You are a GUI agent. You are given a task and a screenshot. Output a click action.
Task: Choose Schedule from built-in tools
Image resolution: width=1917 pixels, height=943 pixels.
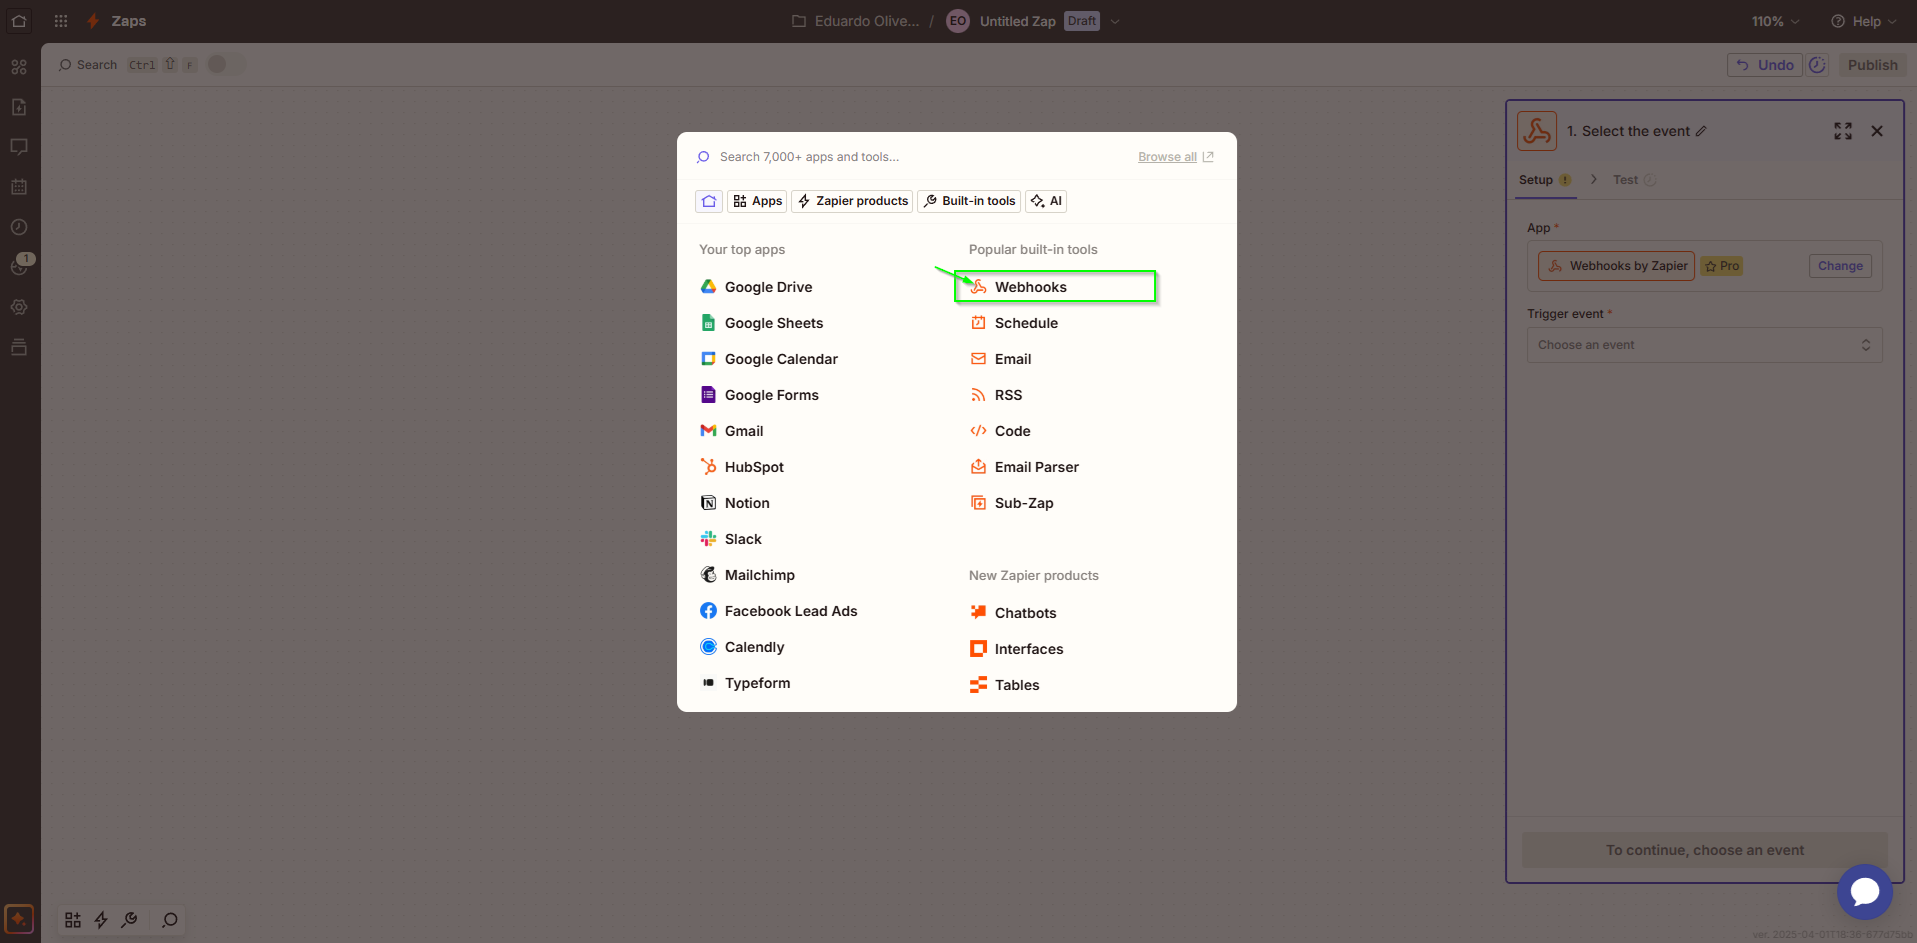point(1014,323)
